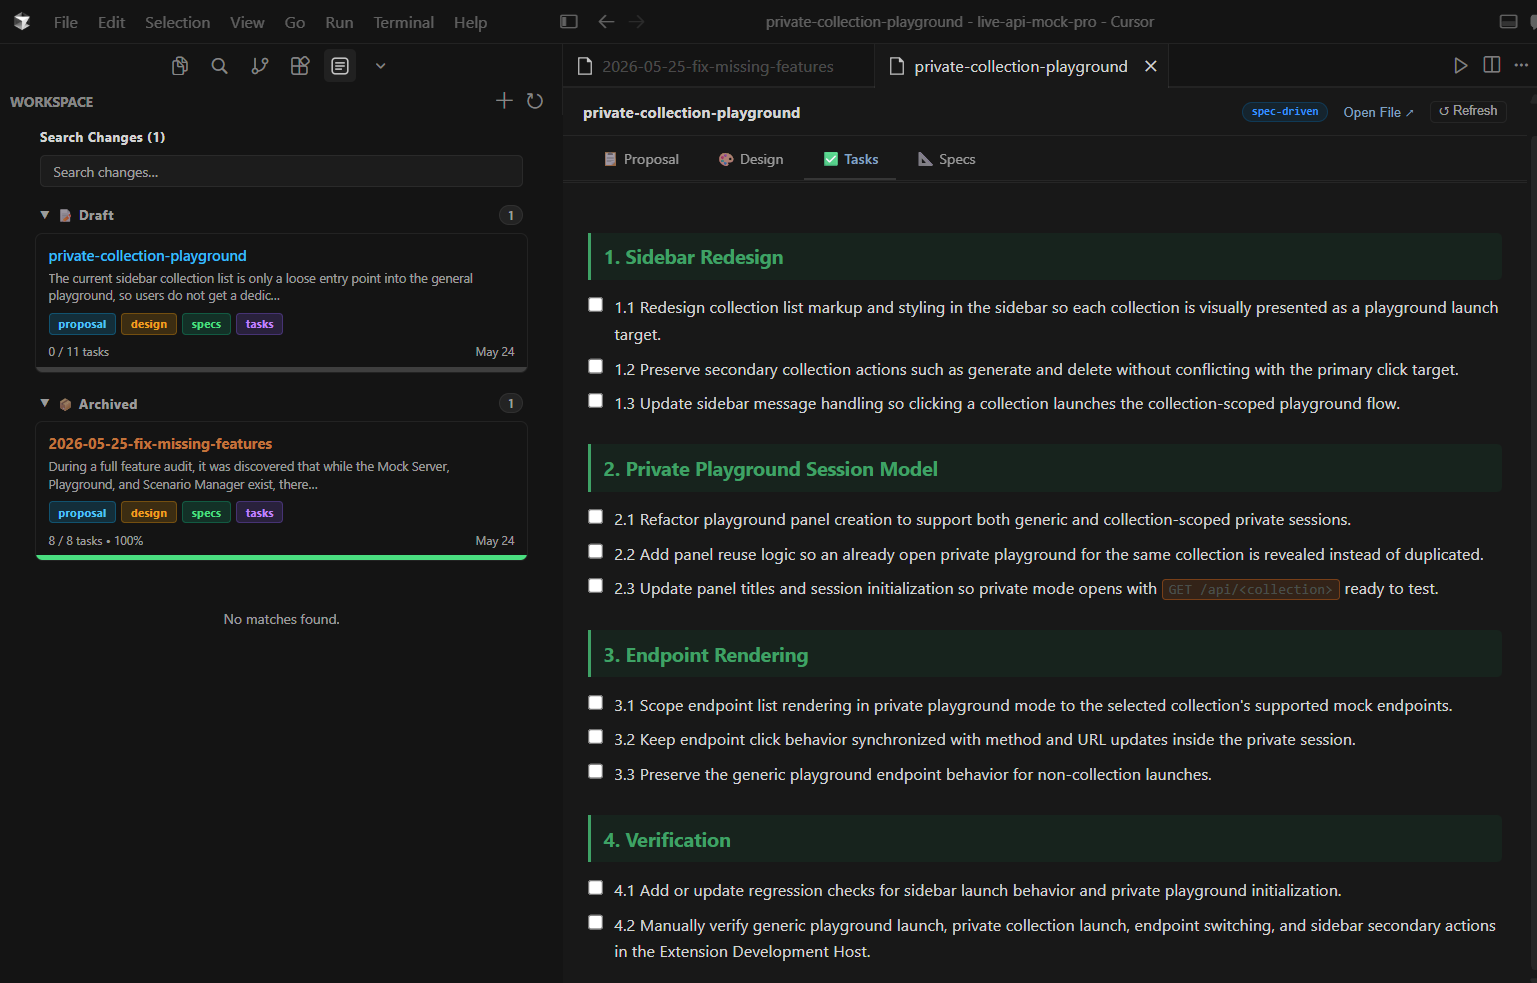
Task: Click the split editor icon
Action: click(x=1492, y=65)
